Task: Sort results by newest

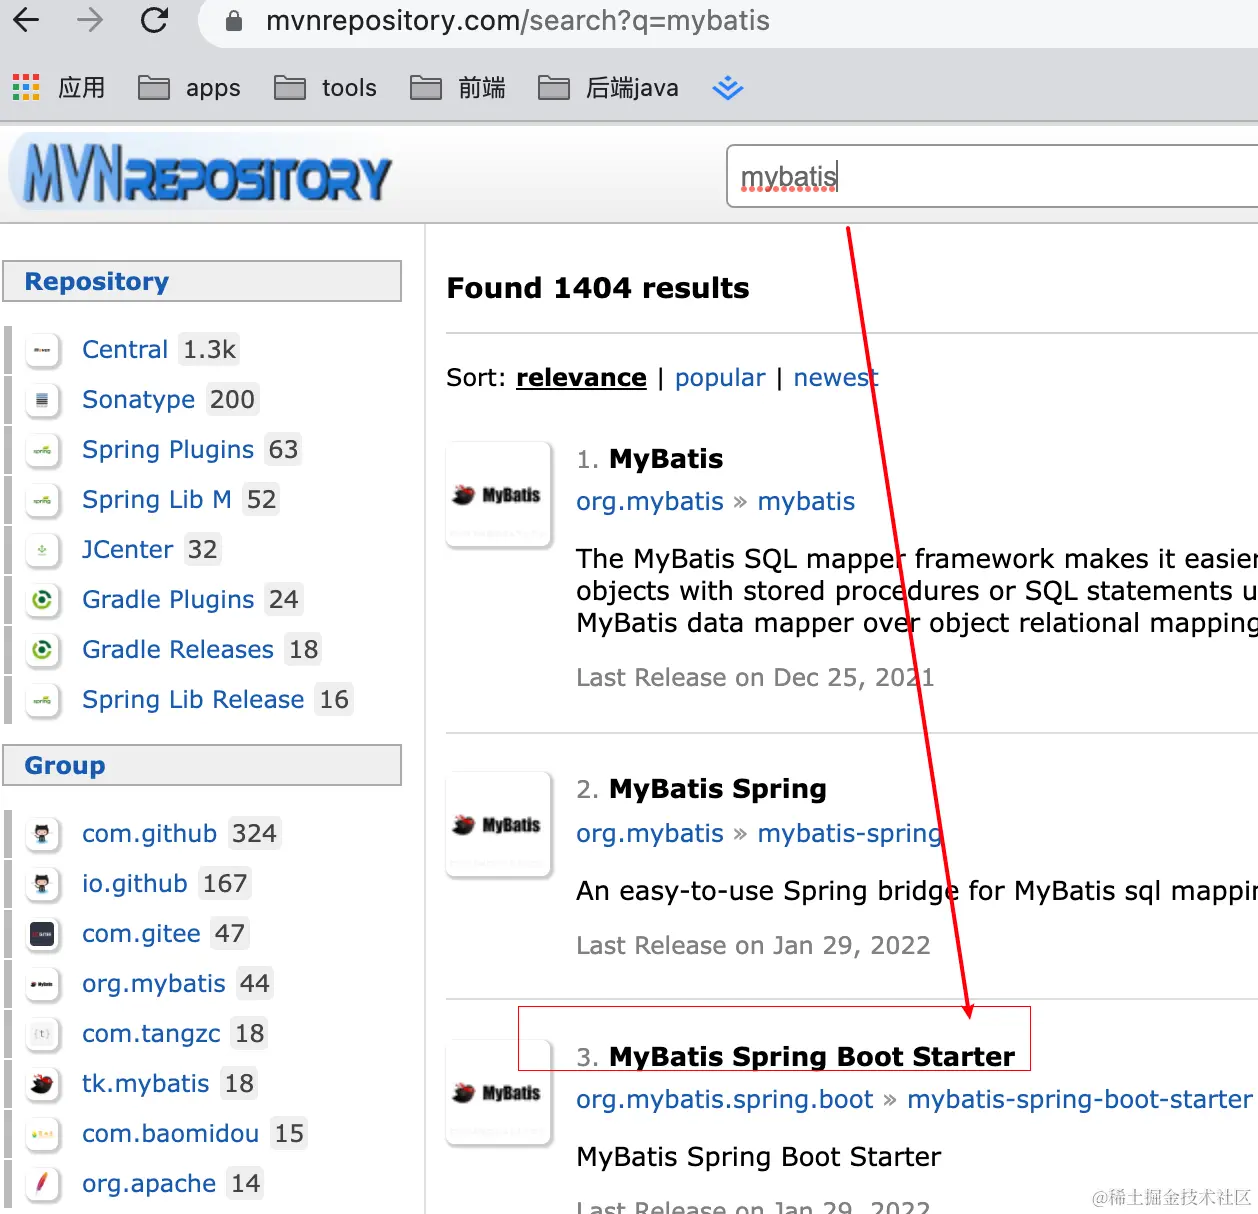Action: click(x=835, y=378)
